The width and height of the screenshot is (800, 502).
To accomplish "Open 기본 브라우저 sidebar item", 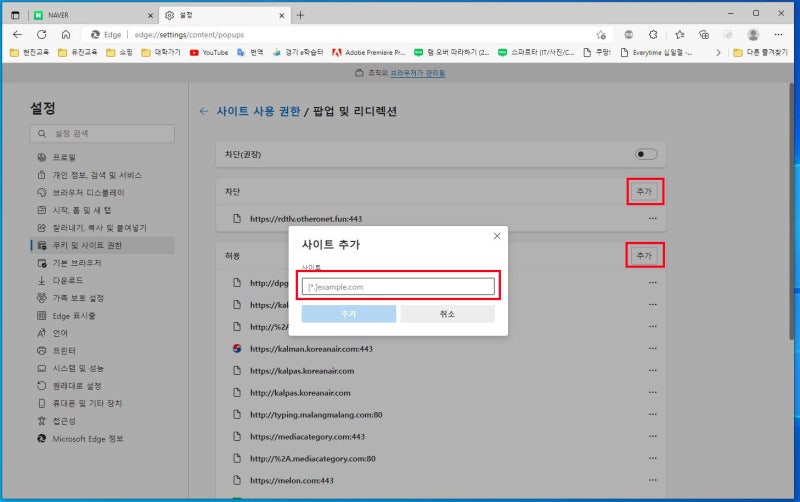I will 77,263.
